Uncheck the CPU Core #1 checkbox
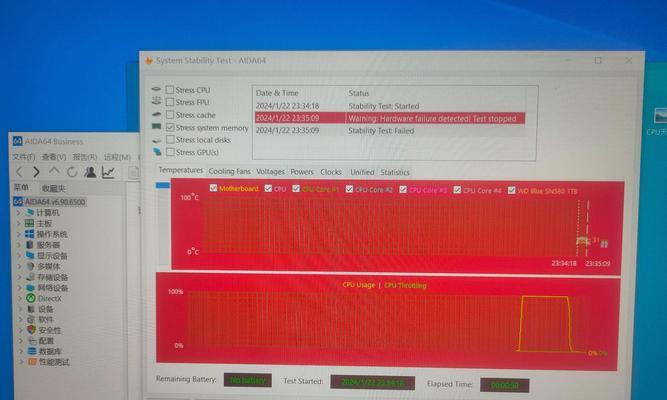The height and width of the screenshot is (400, 667). (296, 189)
